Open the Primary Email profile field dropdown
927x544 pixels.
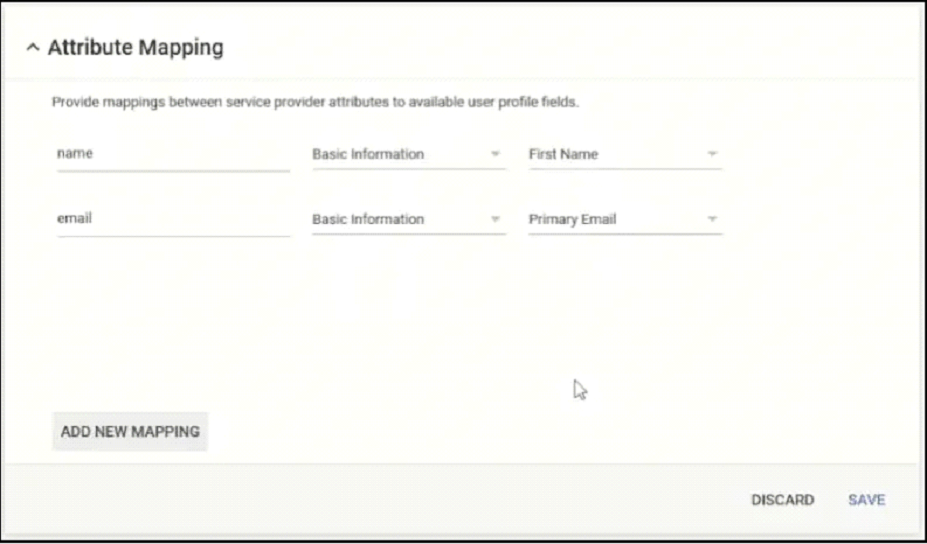tap(625, 220)
